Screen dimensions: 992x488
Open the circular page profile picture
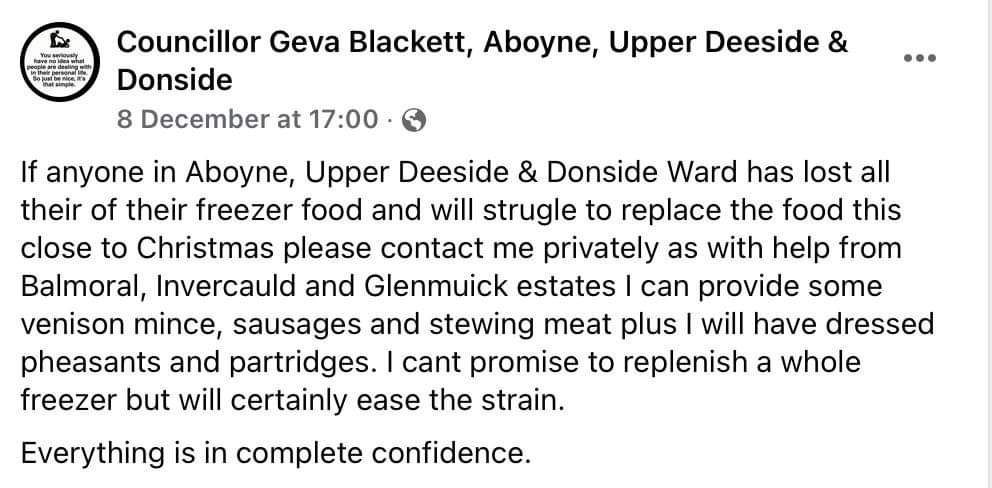point(60,62)
